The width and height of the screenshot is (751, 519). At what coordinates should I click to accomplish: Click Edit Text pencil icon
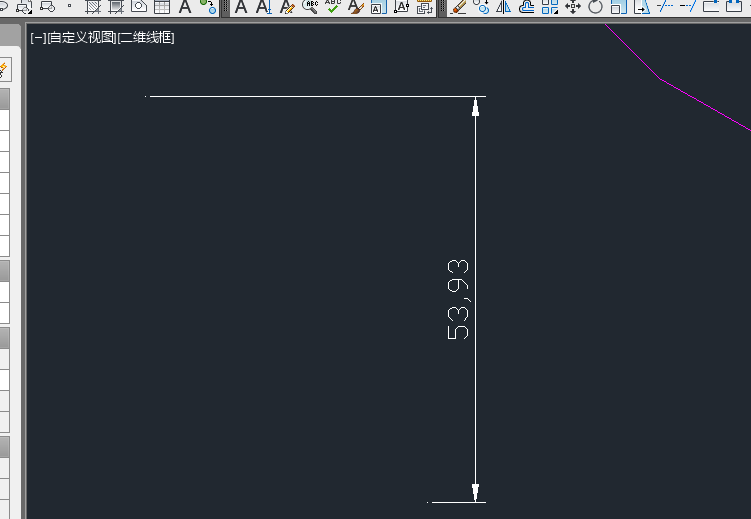[x=287, y=7]
